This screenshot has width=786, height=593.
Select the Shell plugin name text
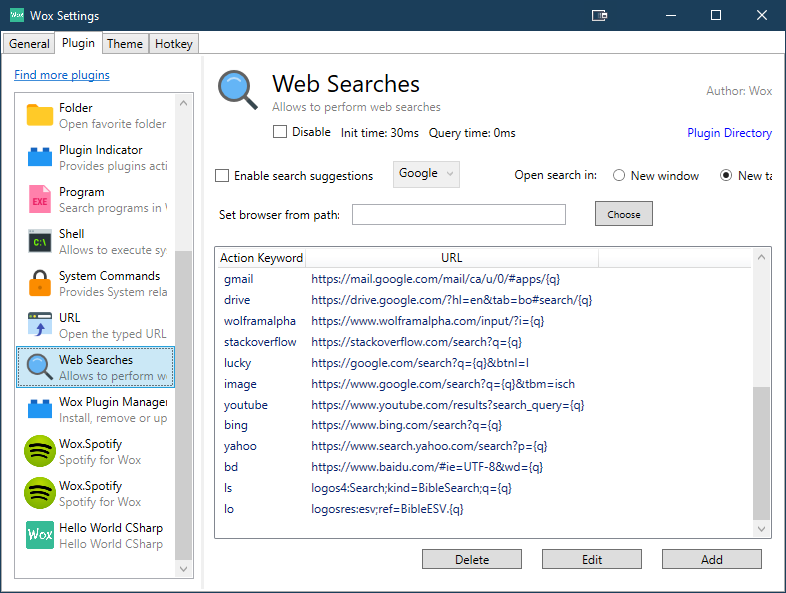tap(72, 234)
